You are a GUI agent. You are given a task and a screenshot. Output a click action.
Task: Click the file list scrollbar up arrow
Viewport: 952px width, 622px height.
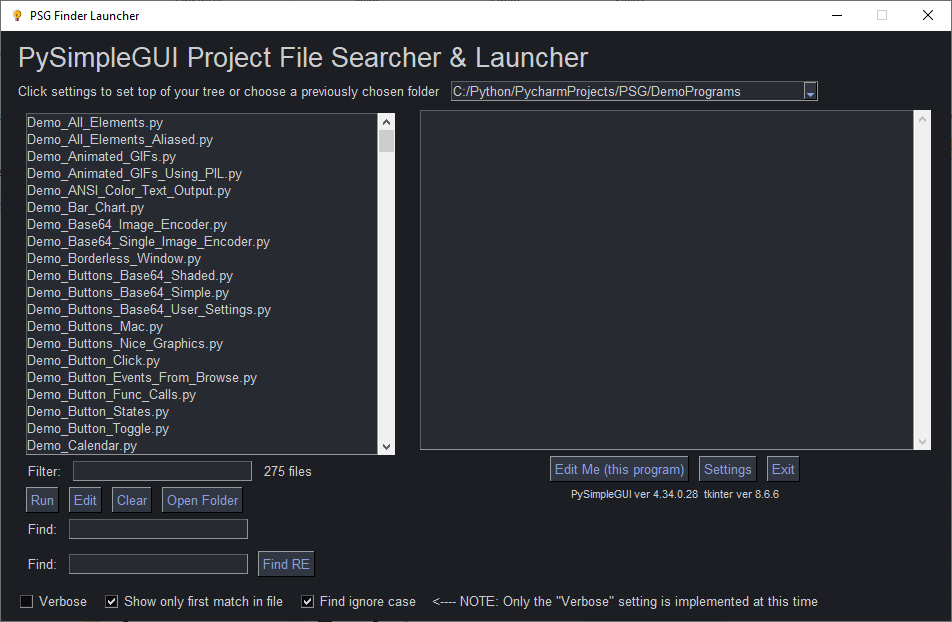(x=386, y=121)
